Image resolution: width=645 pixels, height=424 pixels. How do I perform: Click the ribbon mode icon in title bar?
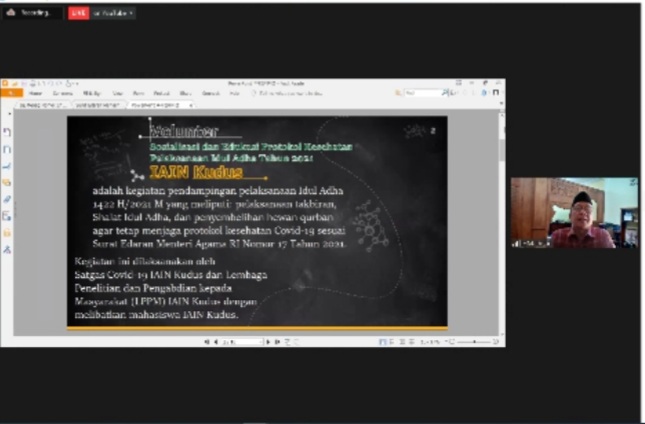459,83
